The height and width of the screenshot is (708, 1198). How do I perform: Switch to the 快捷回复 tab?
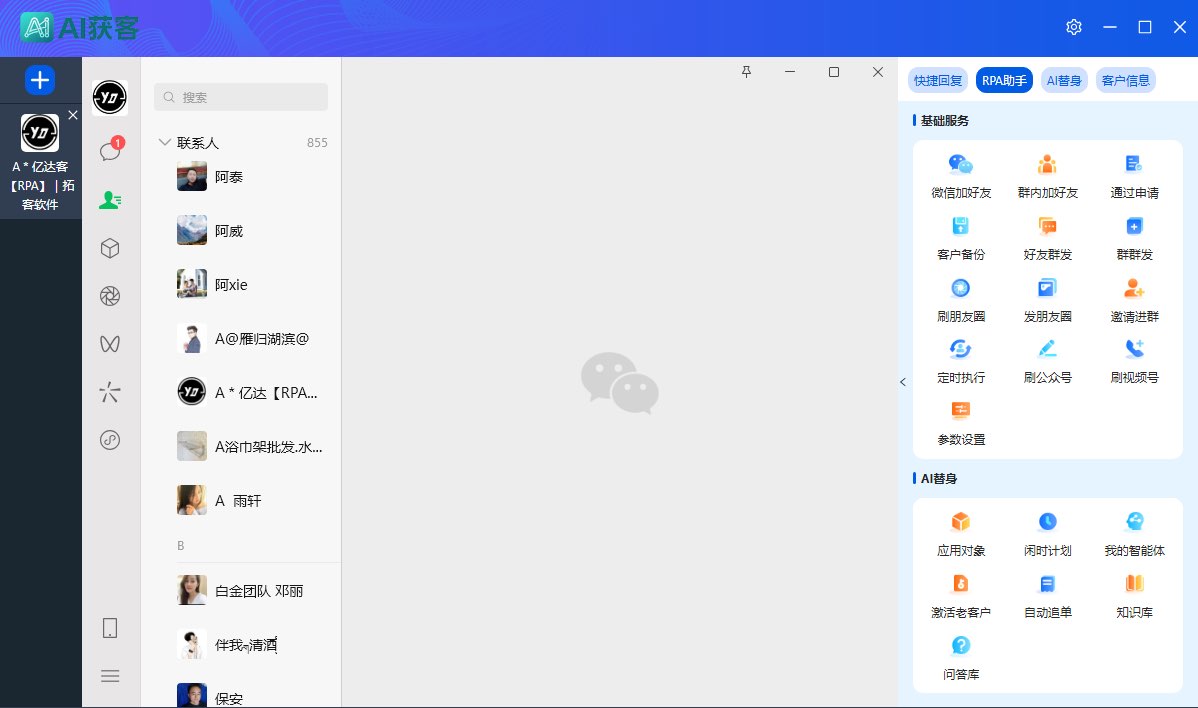tap(938, 81)
